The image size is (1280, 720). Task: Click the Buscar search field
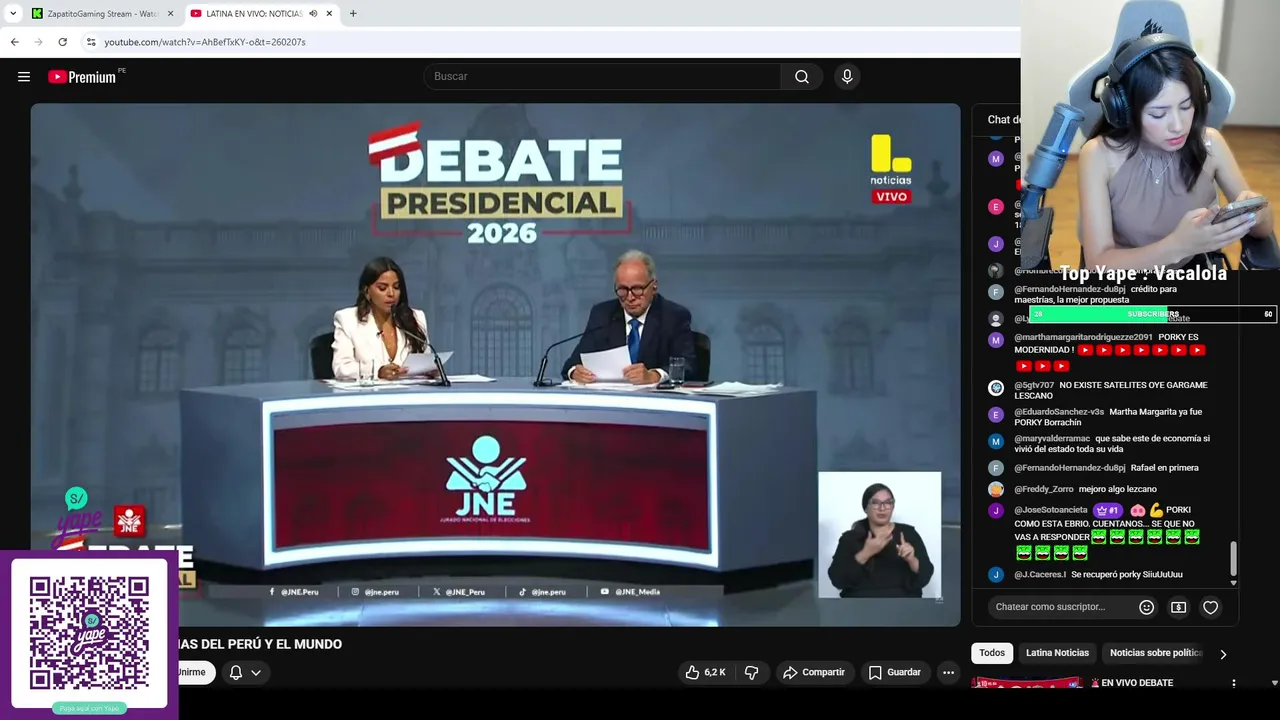603,77
